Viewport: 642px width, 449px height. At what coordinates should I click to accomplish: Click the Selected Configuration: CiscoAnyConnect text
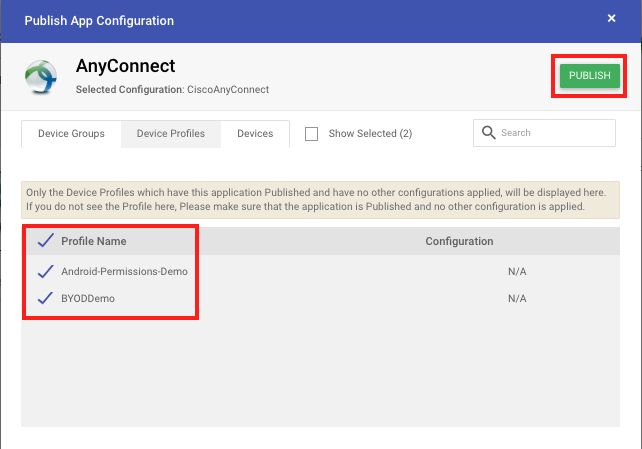(172, 89)
